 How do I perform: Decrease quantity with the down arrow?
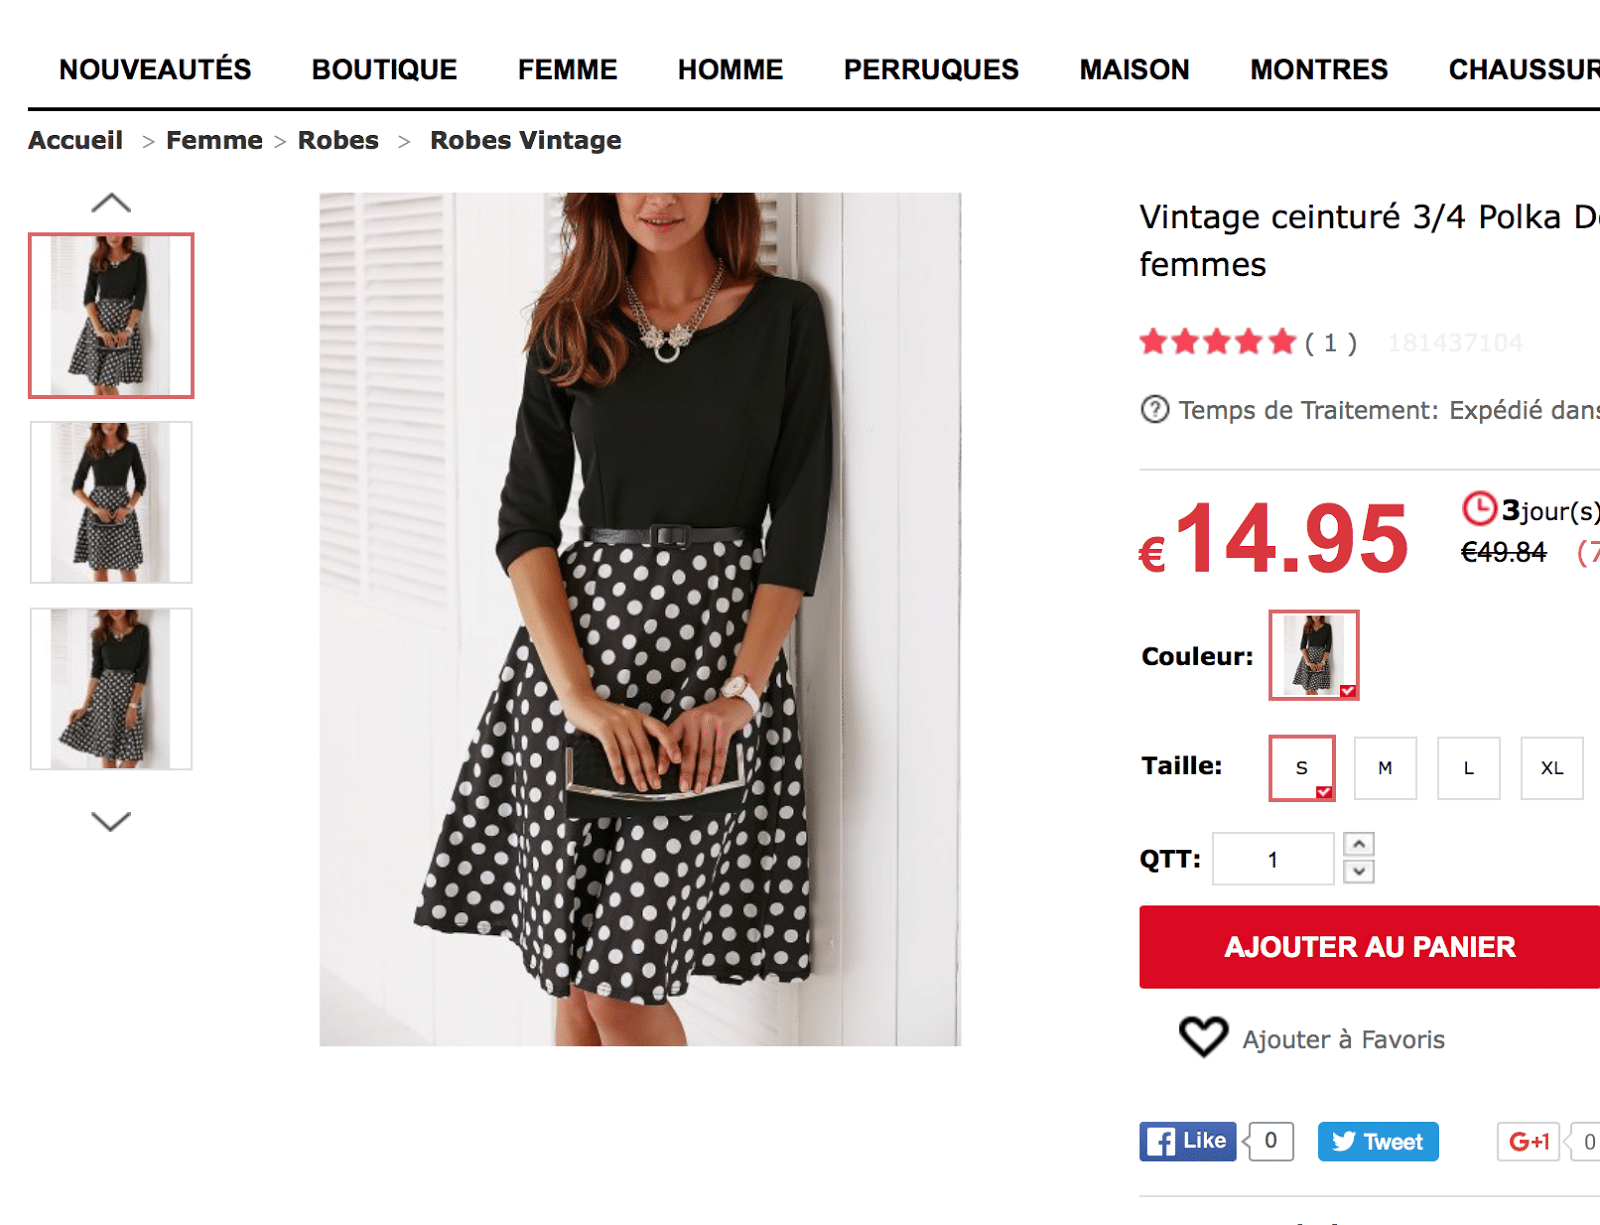click(x=1359, y=872)
